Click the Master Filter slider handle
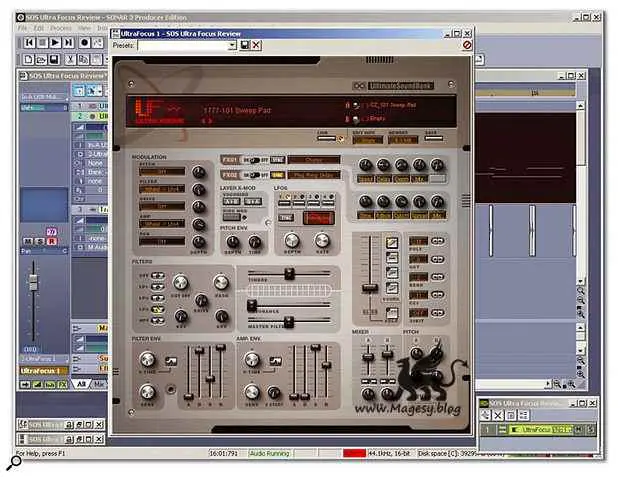 (289, 322)
